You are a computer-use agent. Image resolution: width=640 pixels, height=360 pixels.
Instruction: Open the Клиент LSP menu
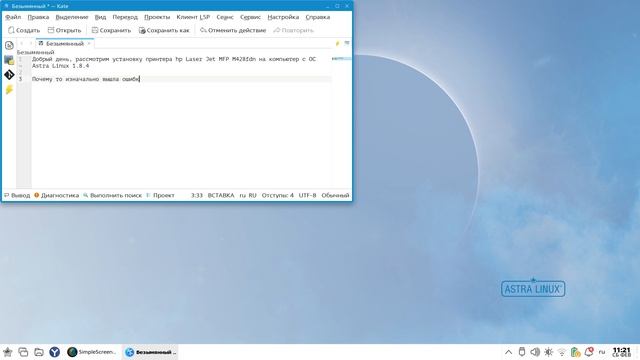click(193, 17)
